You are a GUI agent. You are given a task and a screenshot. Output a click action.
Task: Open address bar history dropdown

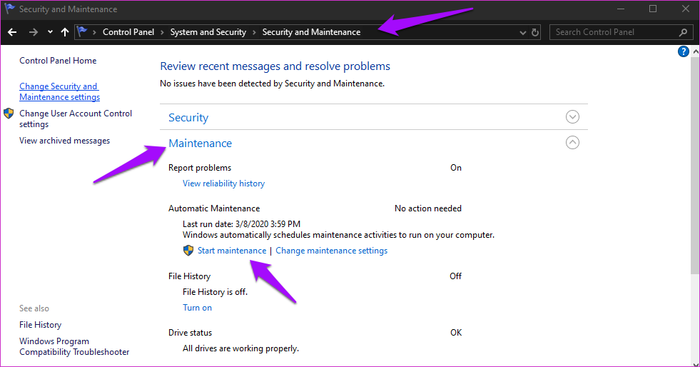523,33
